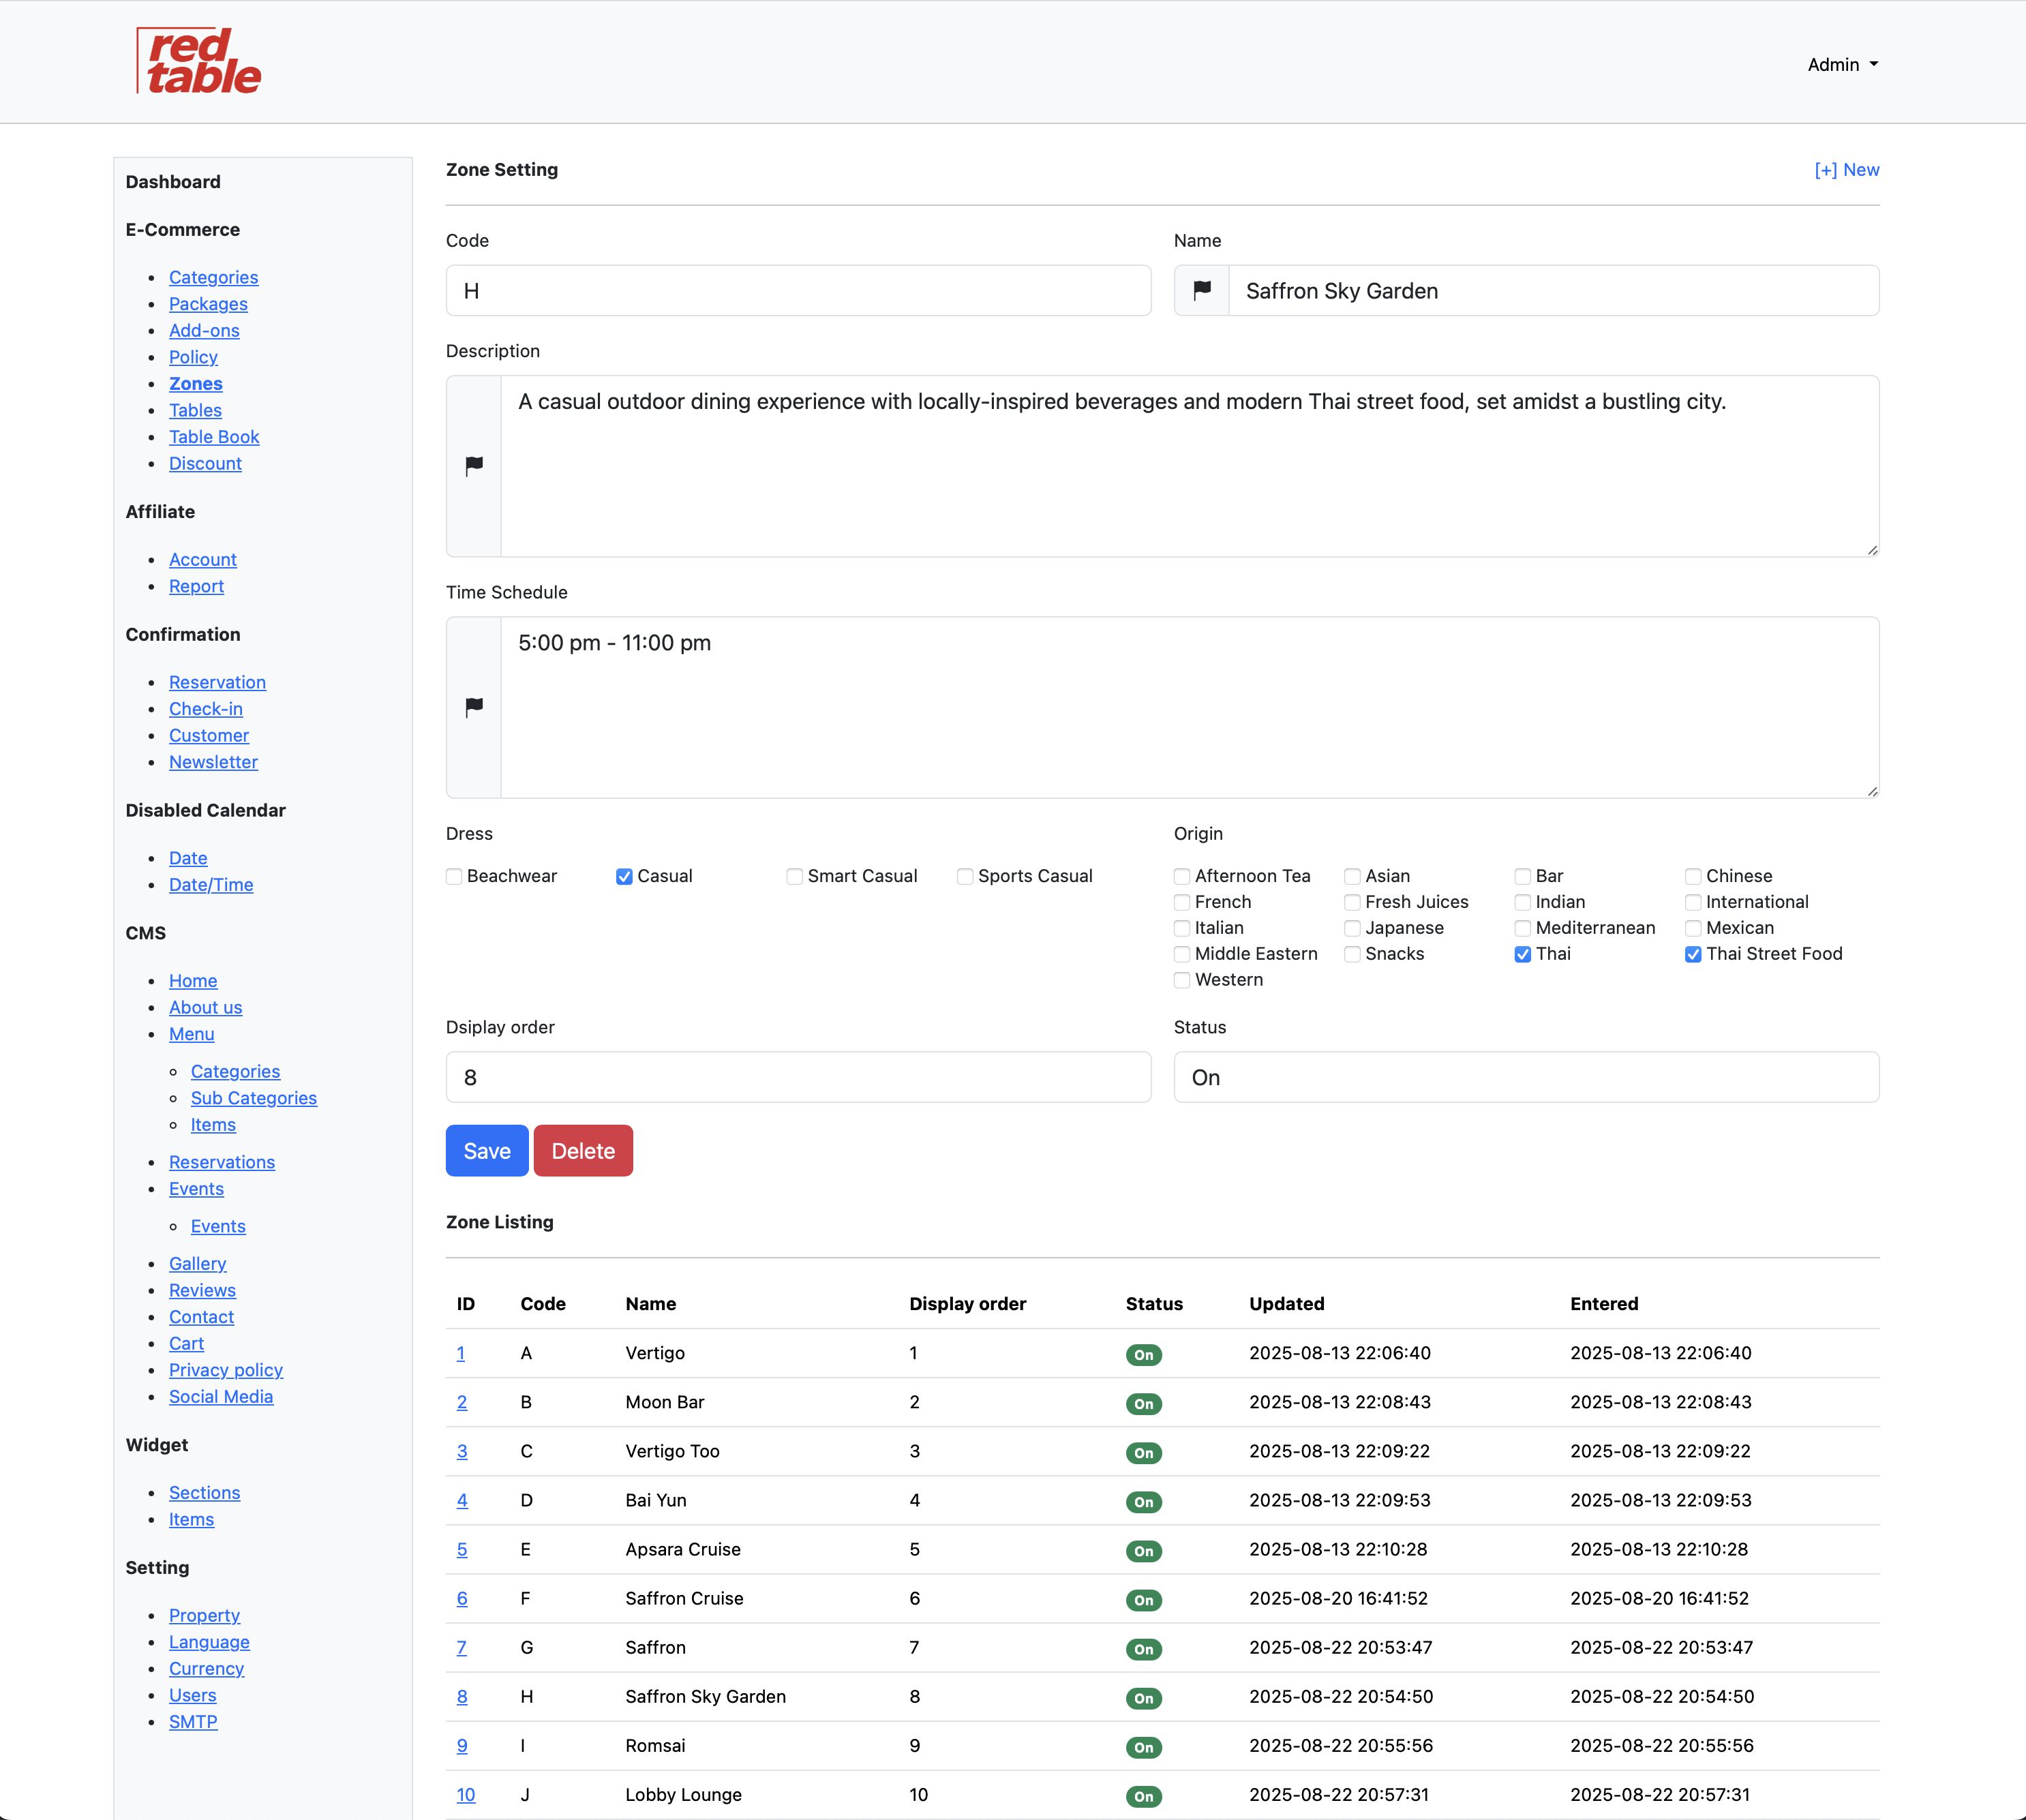Click the On badge for Bai Yun row

pos(1143,1502)
